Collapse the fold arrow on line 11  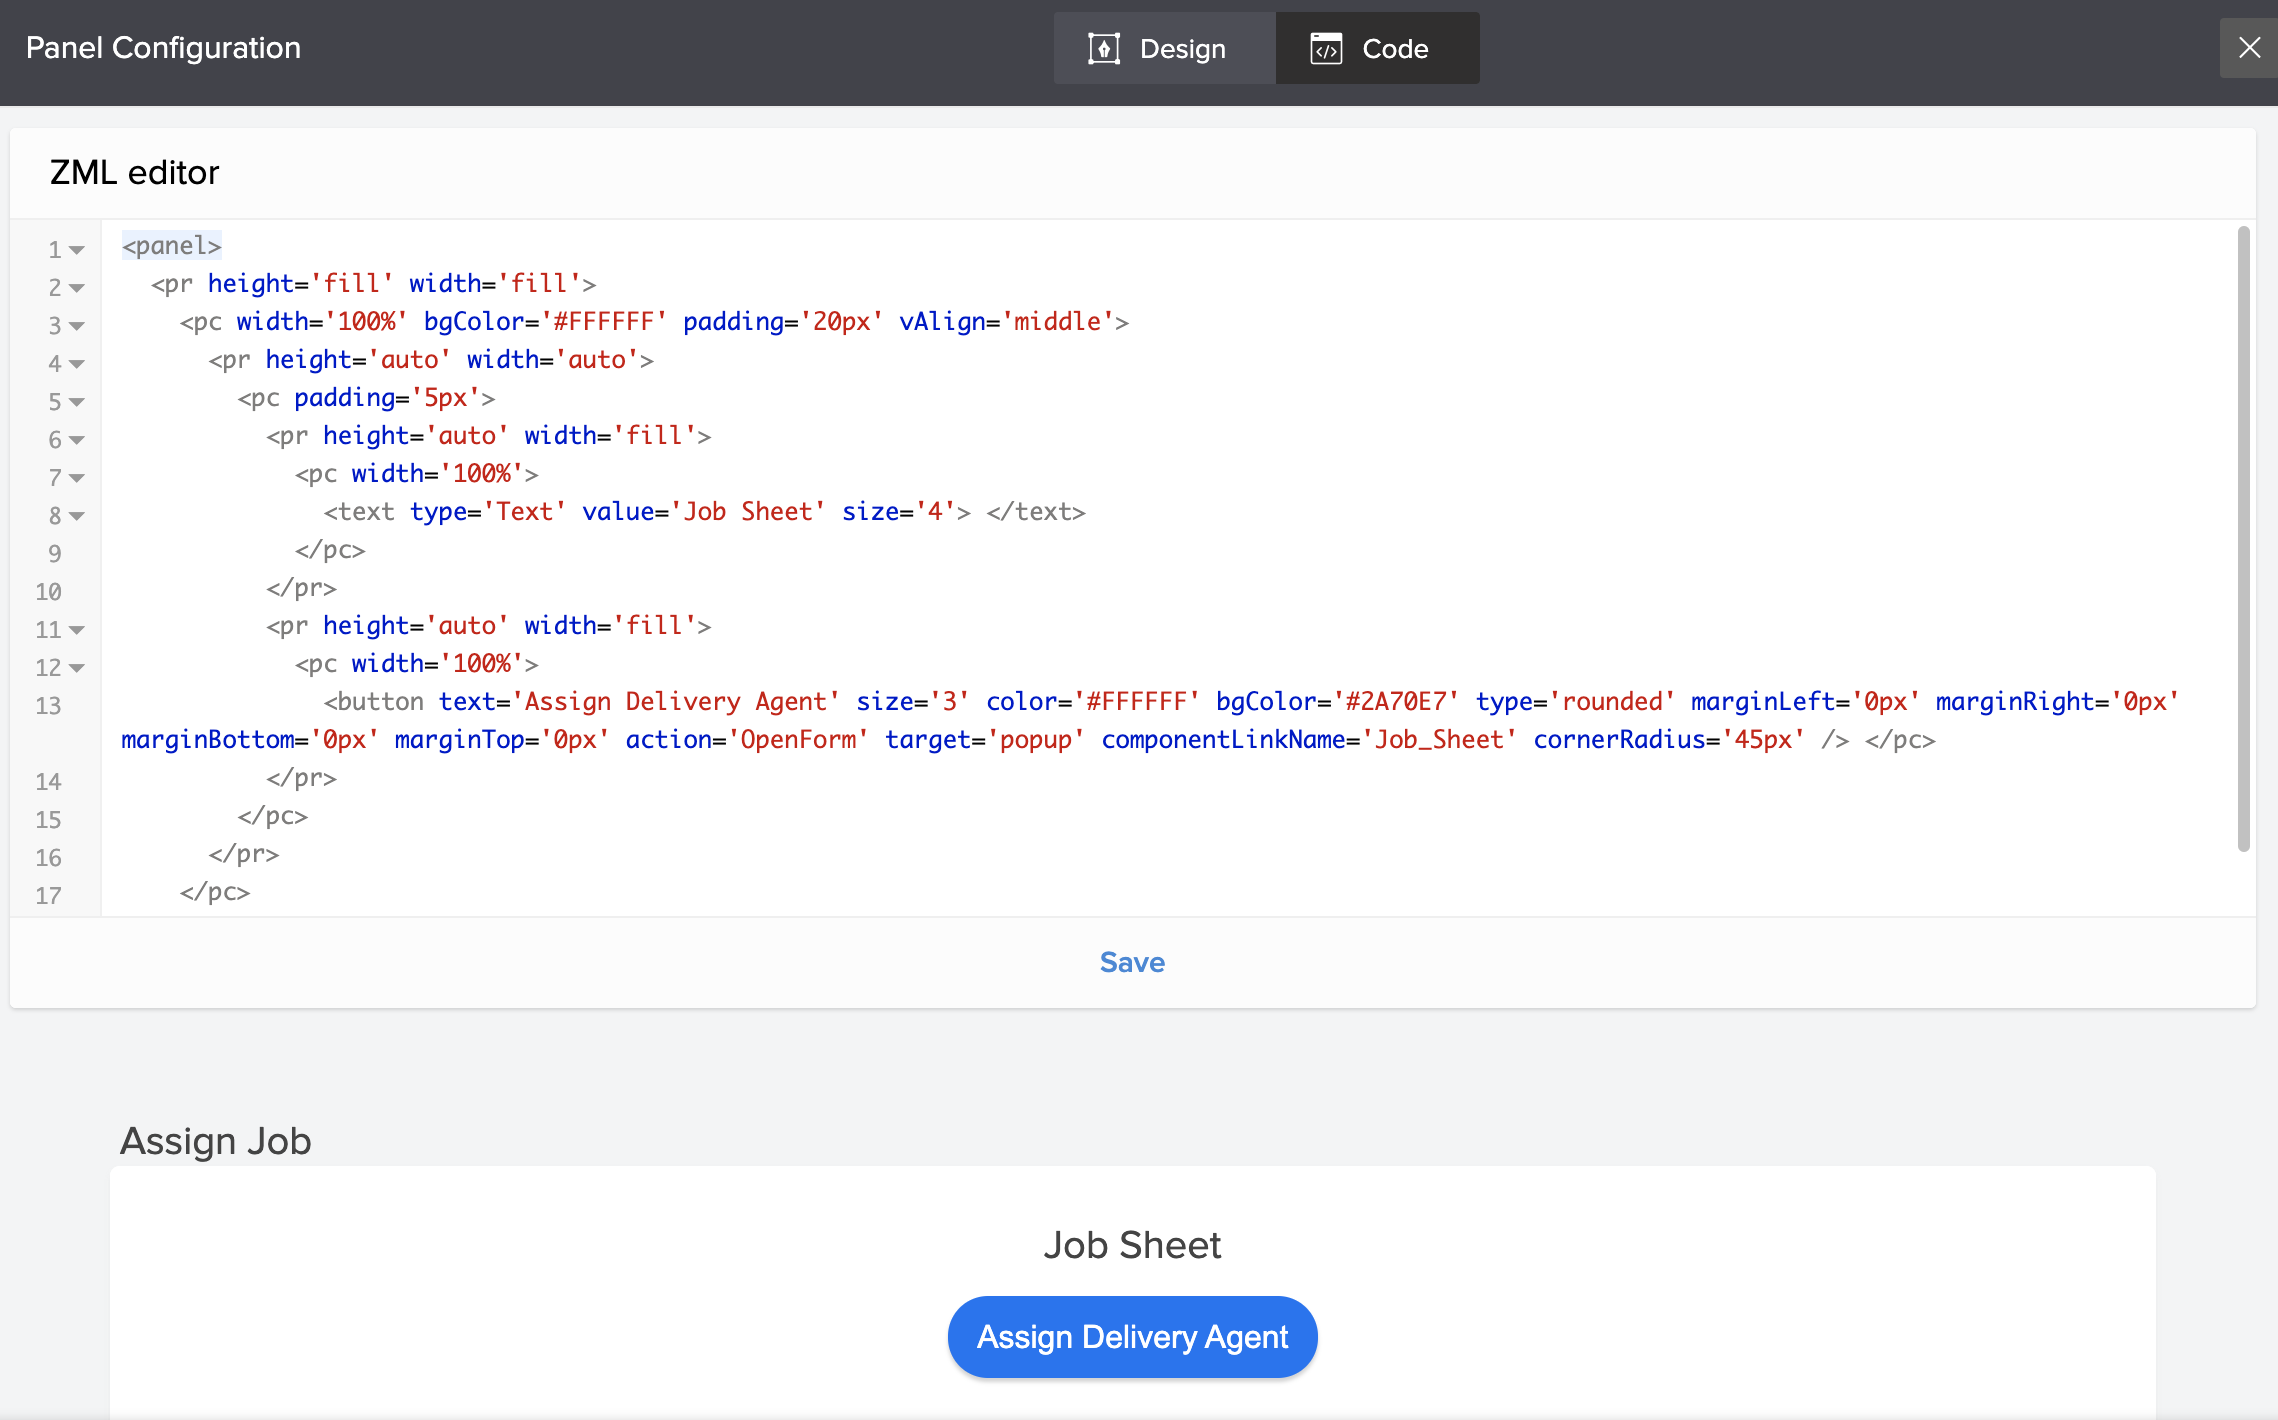tap(77, 630)
